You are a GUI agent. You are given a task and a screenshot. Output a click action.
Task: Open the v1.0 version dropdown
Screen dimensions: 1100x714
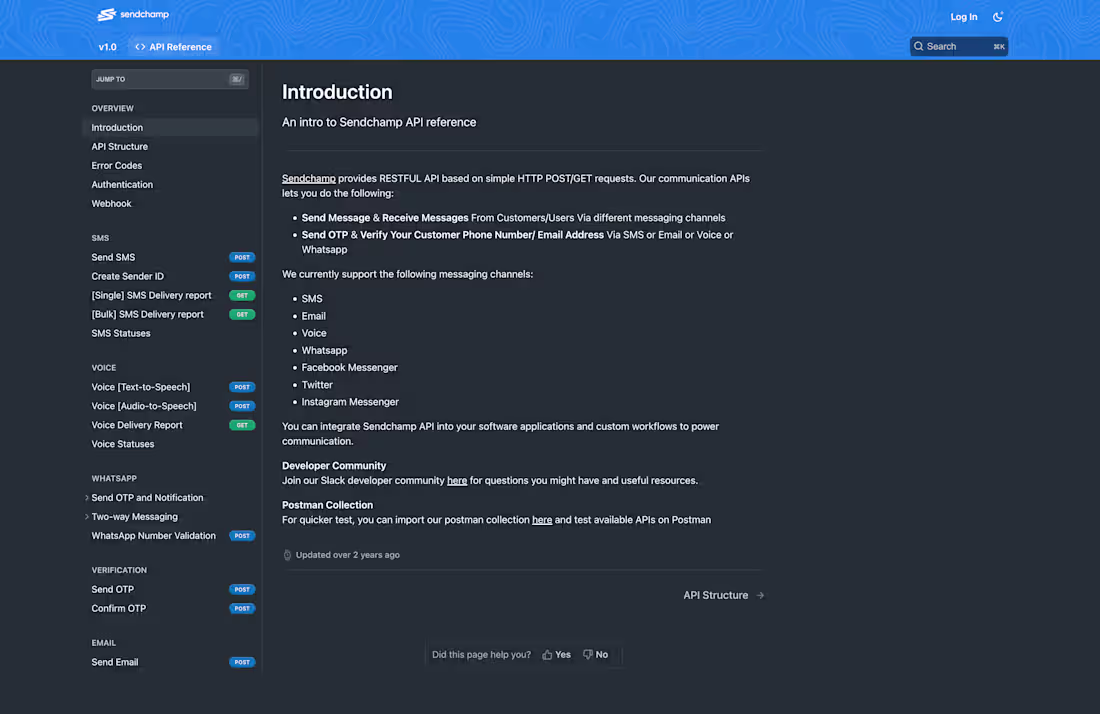(107, 46)
